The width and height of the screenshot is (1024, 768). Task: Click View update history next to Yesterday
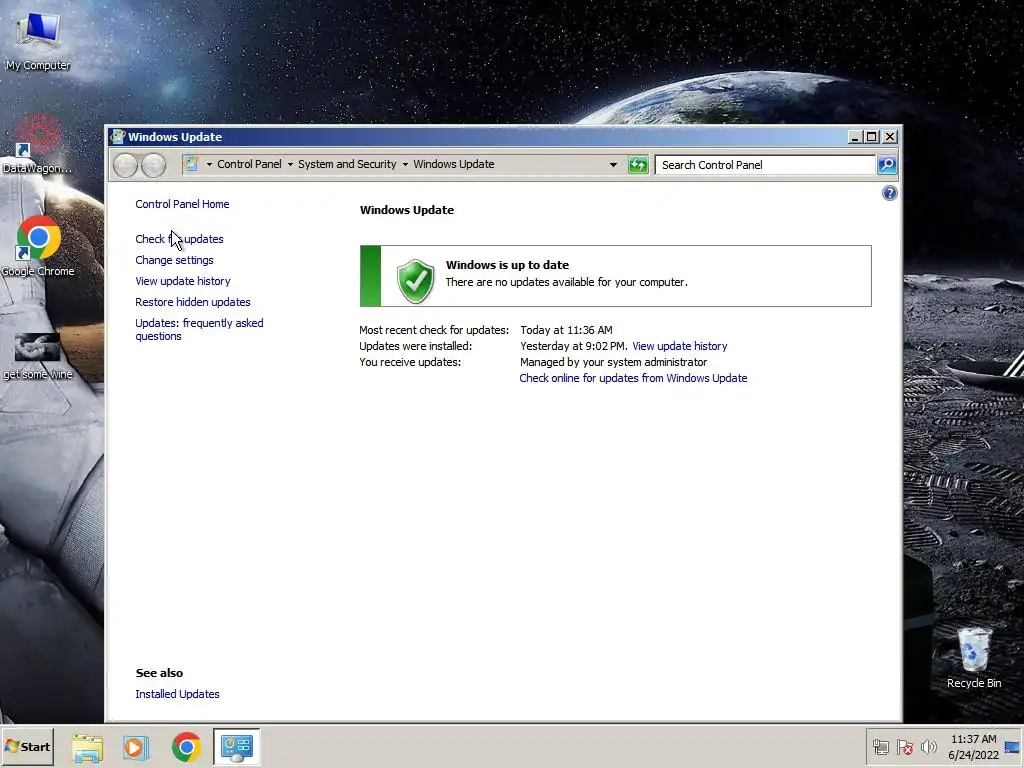click(679, 346)
